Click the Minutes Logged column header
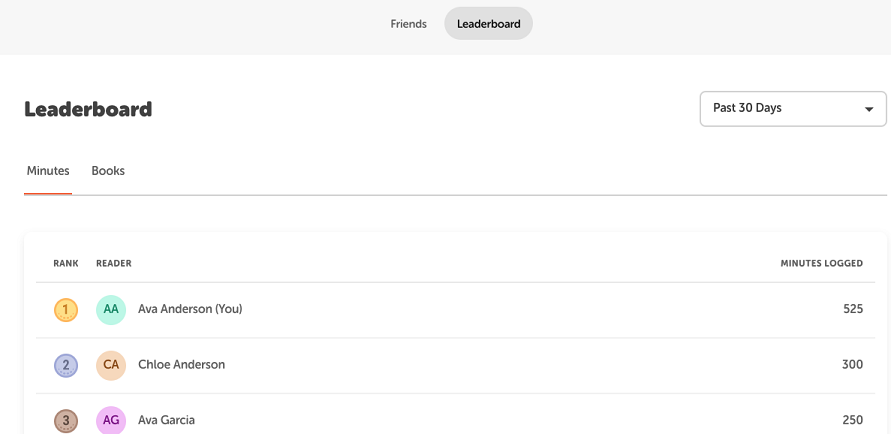This screenshot has height=434, width=891. pyautogui.click(x=821, y=264)
